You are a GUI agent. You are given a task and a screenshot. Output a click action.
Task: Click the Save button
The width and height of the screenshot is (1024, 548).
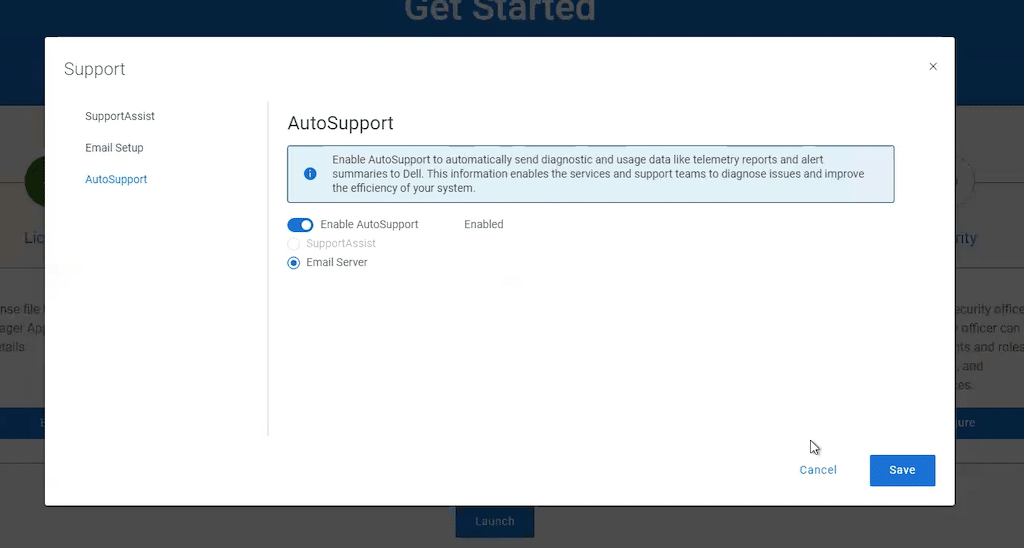click(902, 470)
